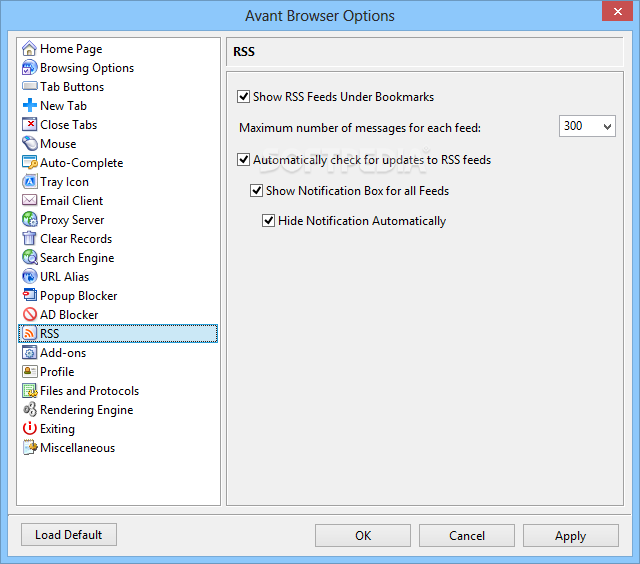Select Profile in the sidebar
The image size is (640, 564).
(57, 371)
